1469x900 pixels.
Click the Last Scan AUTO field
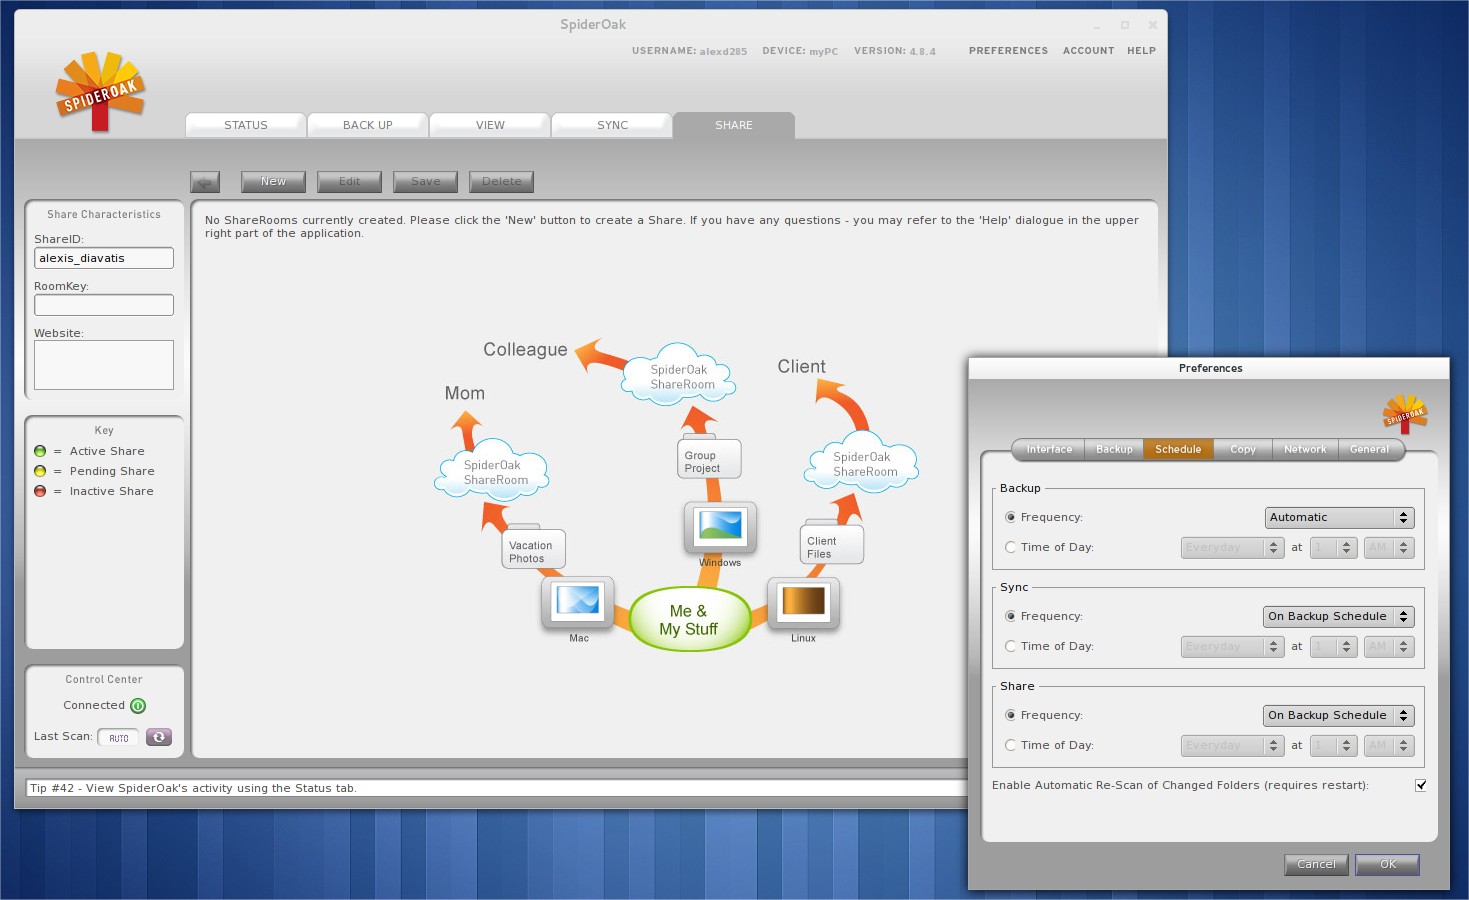pyautogui.click(x=118, y=738)
